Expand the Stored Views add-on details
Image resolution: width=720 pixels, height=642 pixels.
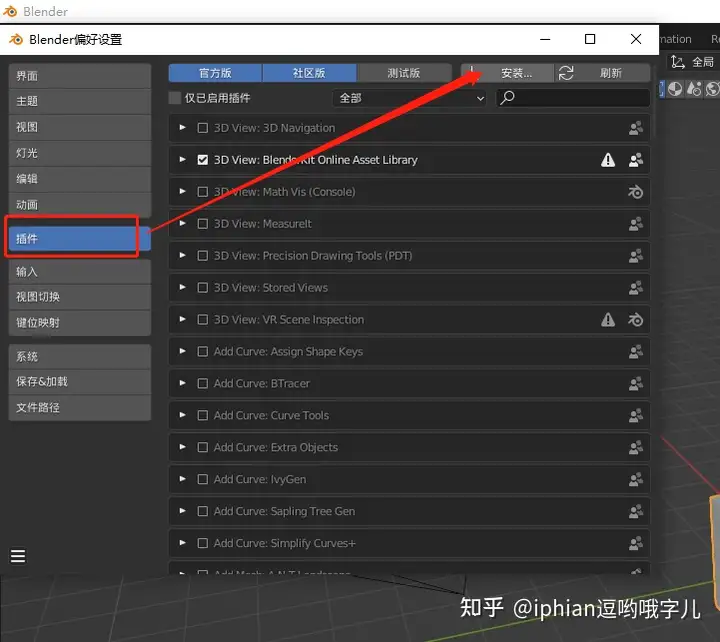(183, 287)
